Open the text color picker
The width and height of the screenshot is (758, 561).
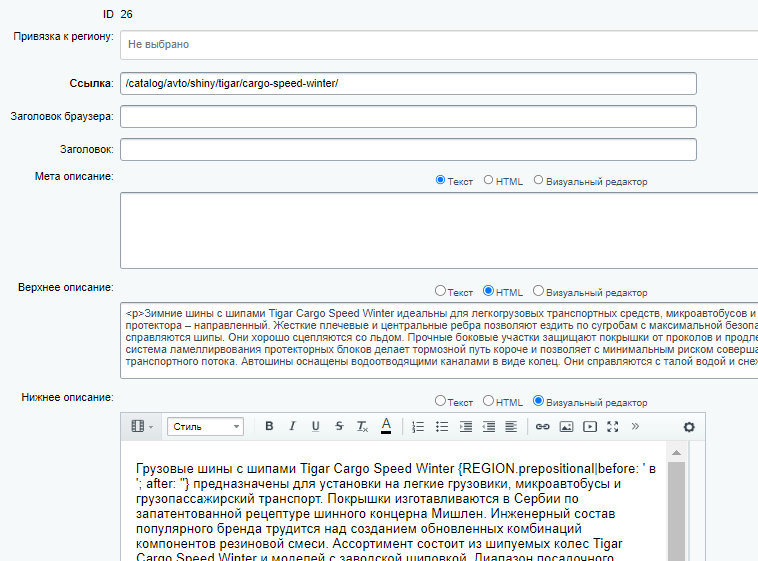386,426
